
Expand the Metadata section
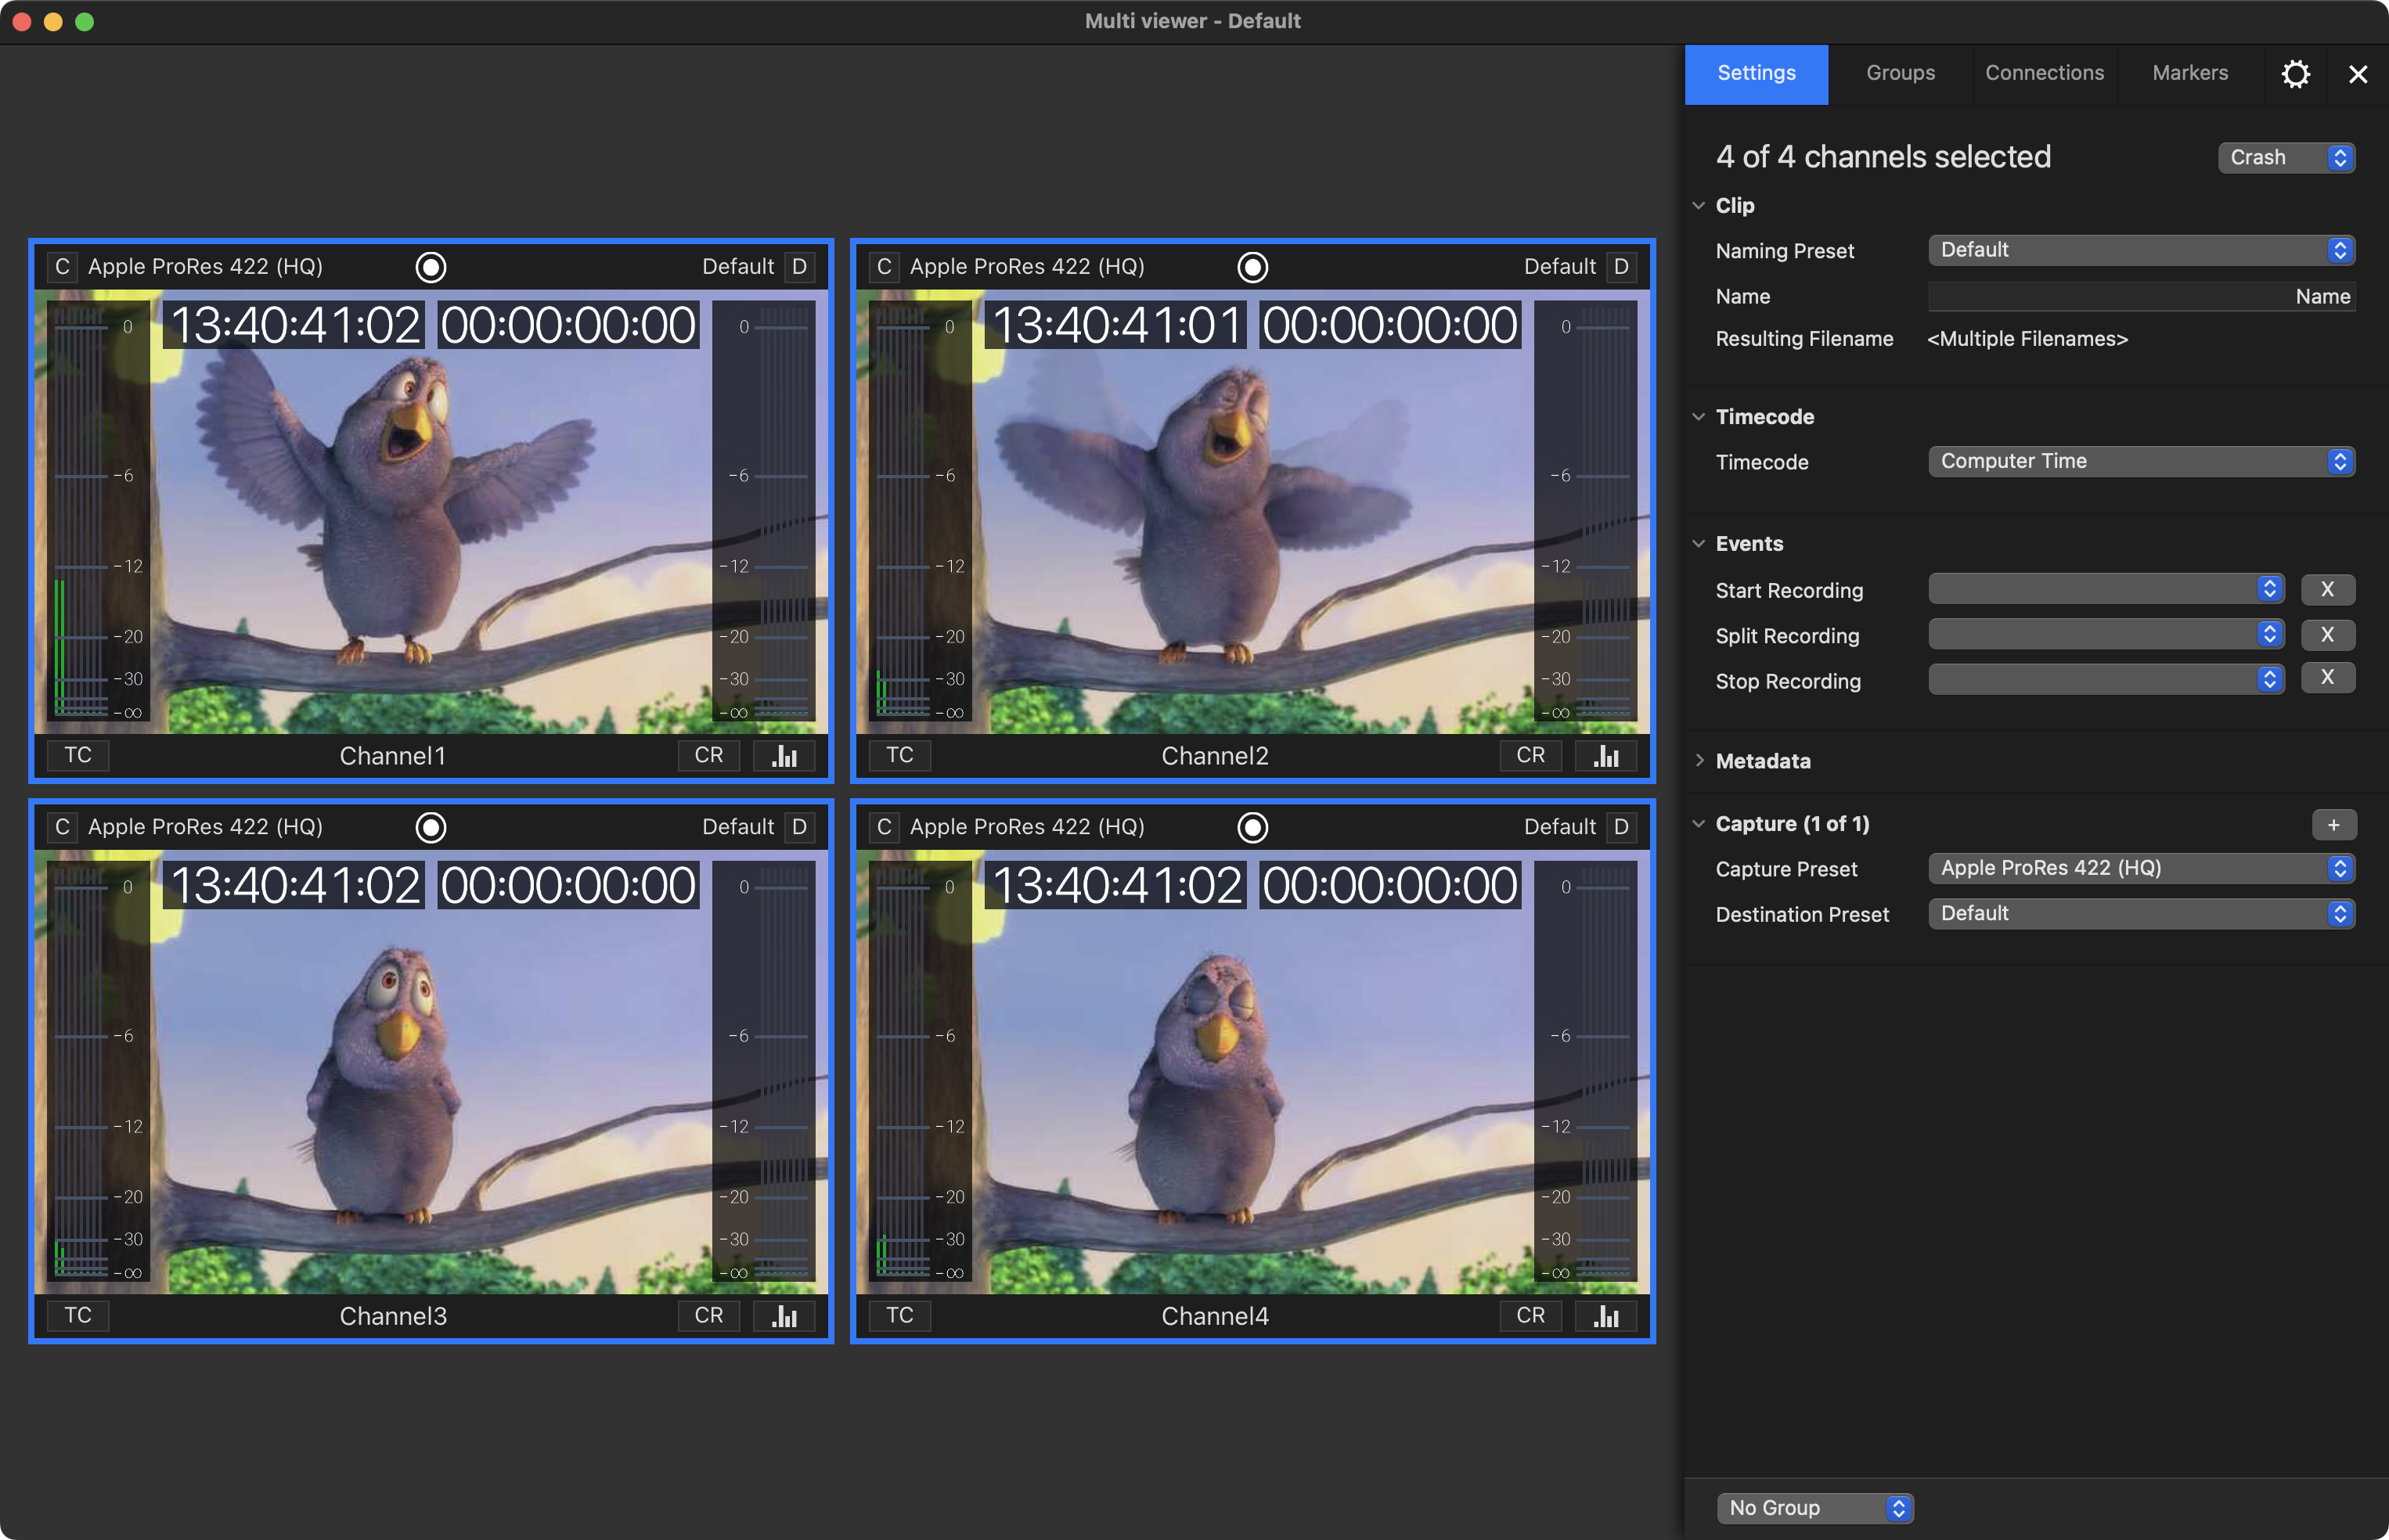pos(1699,761)
